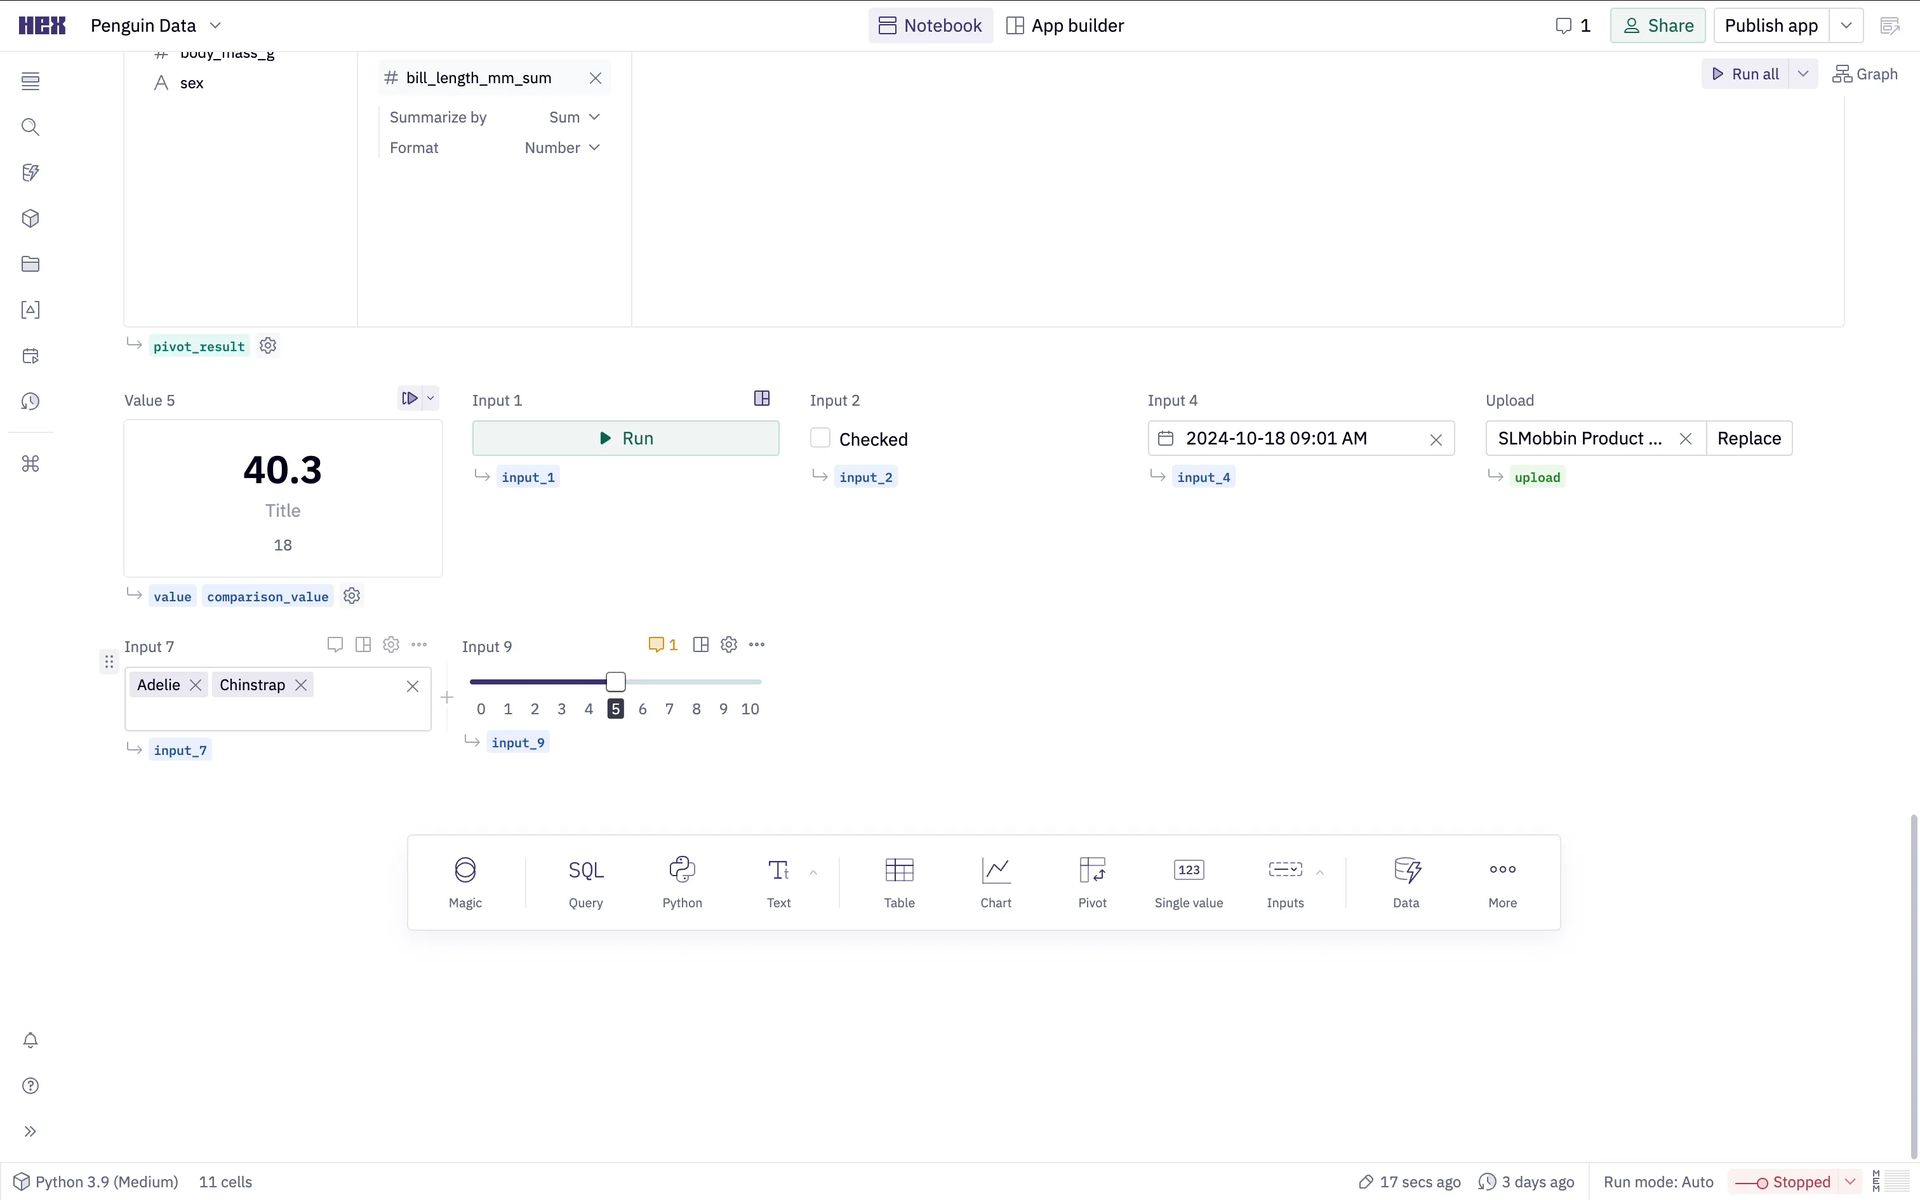The height and width of the screenshot is (1200, 1920).
Task: Open Input 9 more options menu
Action: (x=757, y=645)
